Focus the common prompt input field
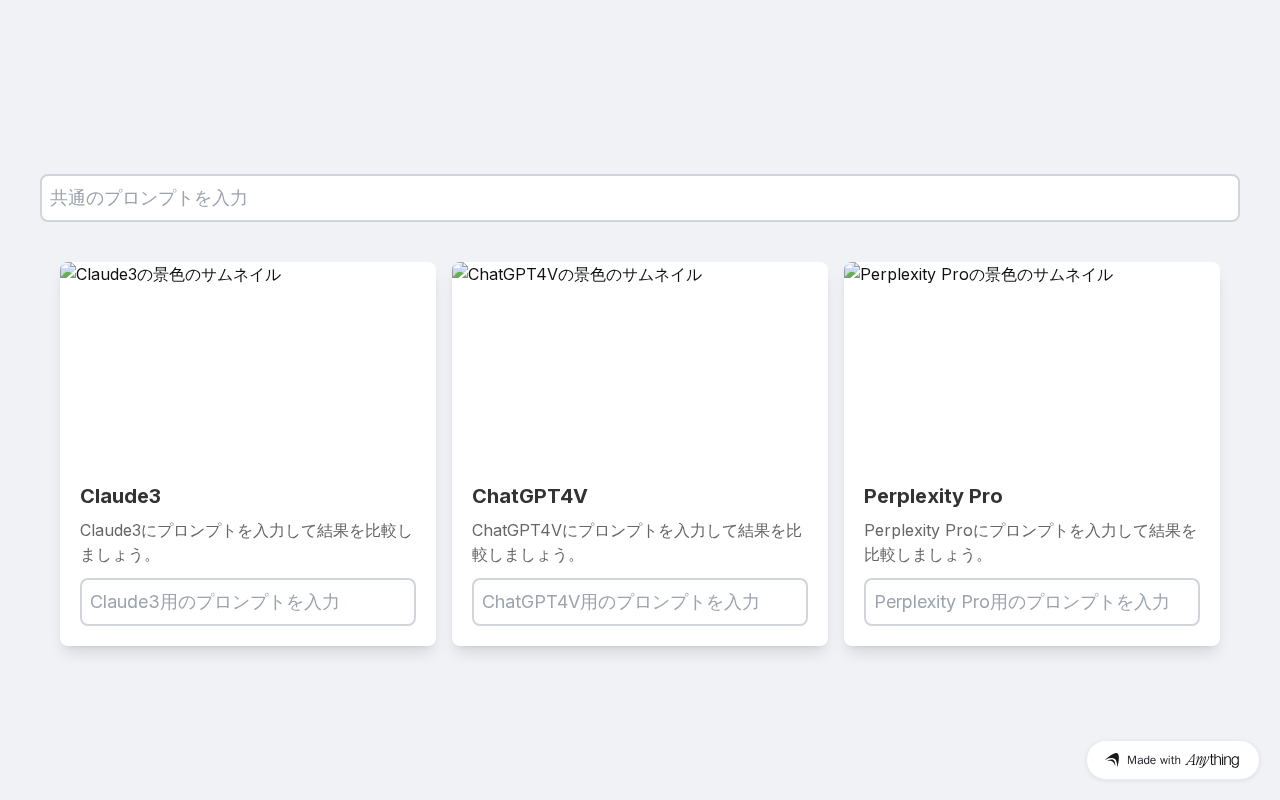Image resolution: width=1280 pixels, height=800 pixels. pos(640,198)
